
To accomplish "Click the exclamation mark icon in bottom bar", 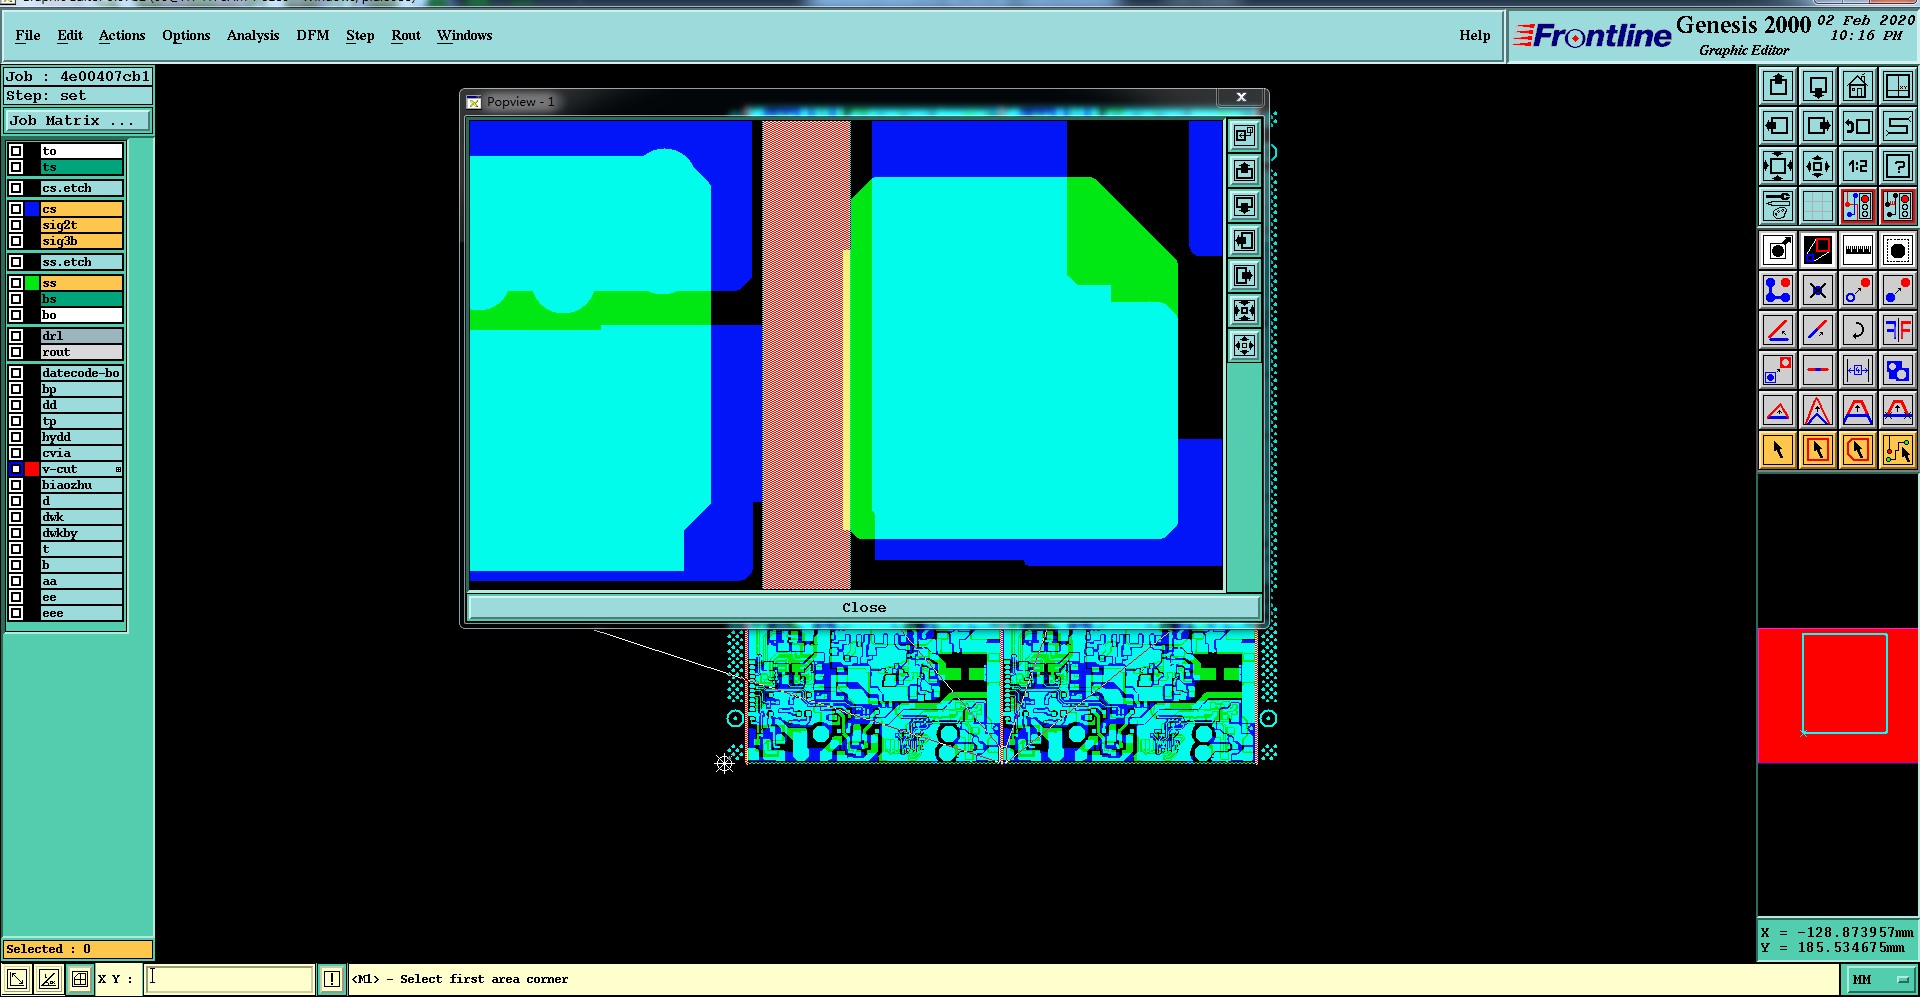I will point(332,979).
